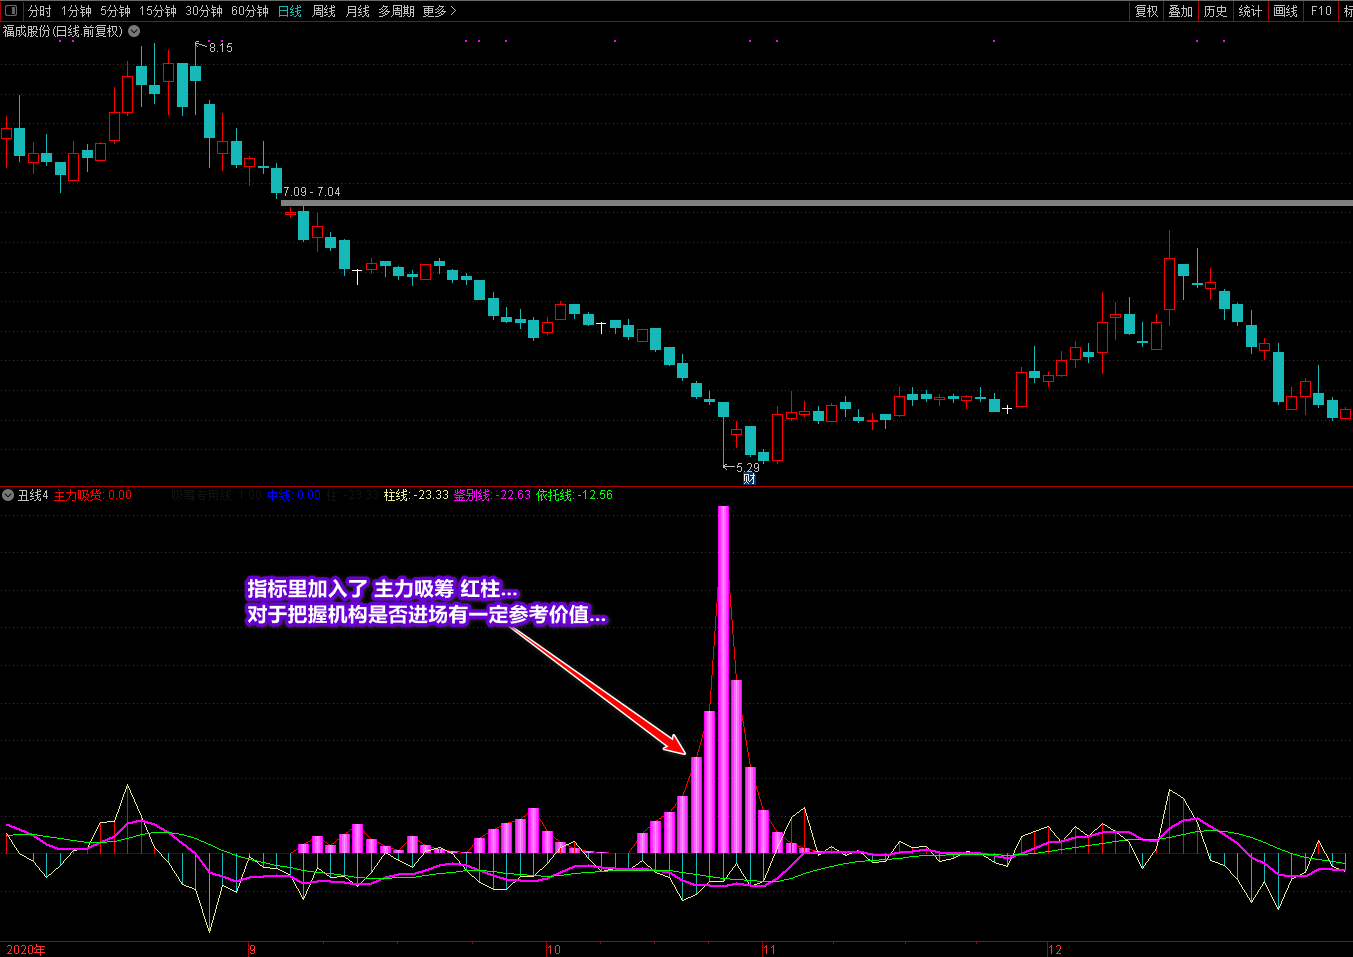The image size is (1353, 957).
Task: Open the 多周期 multi-period view
Action: pyautogui.click(x=396, y=11)
